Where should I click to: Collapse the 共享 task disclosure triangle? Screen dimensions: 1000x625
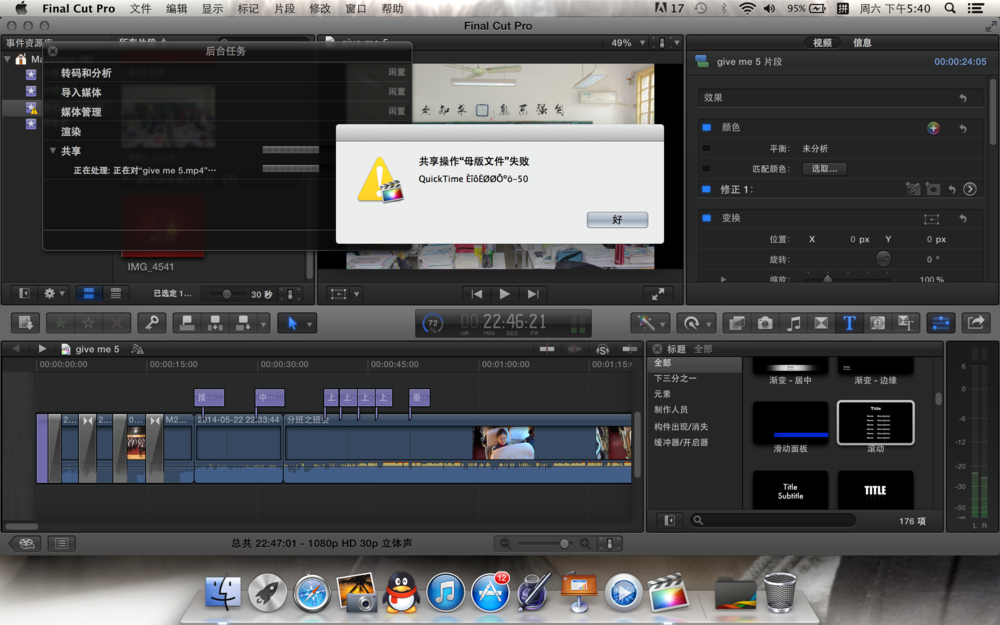53,151
